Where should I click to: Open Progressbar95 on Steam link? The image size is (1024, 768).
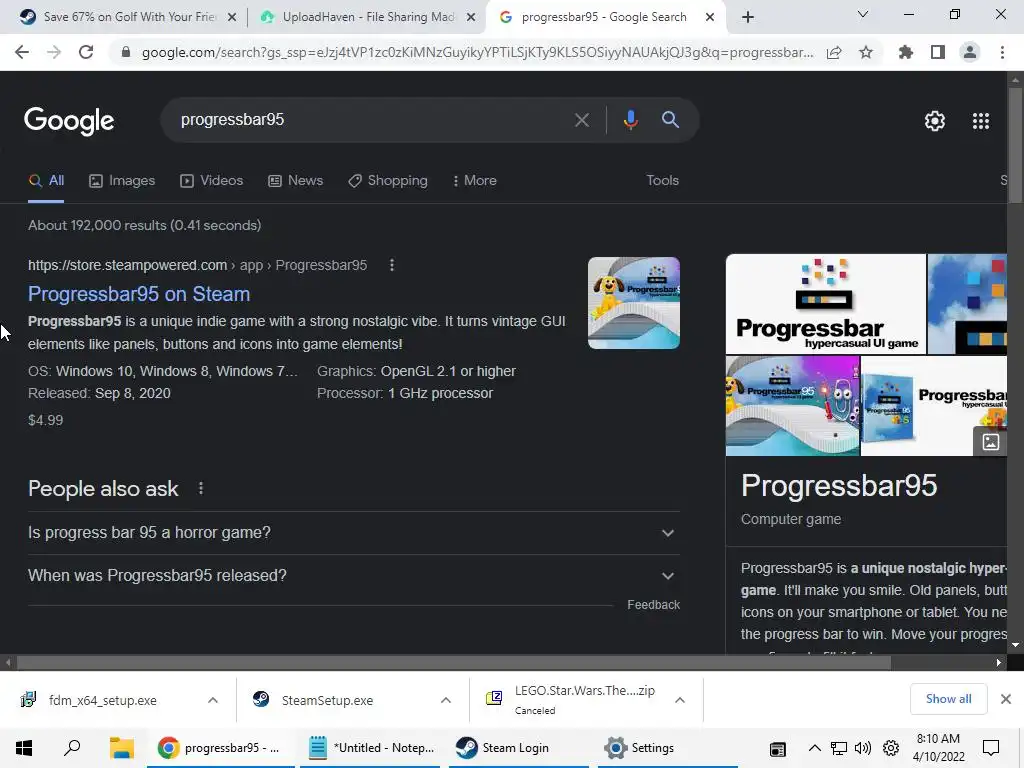(139, 294)
